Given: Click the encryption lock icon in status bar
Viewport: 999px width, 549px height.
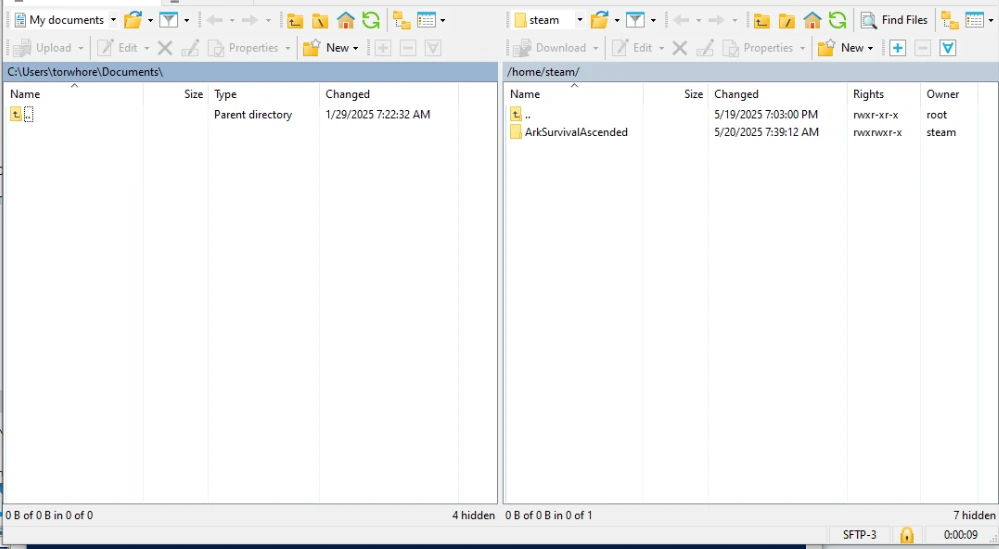Looking at the screenshot, I should (x=907, y=535).
